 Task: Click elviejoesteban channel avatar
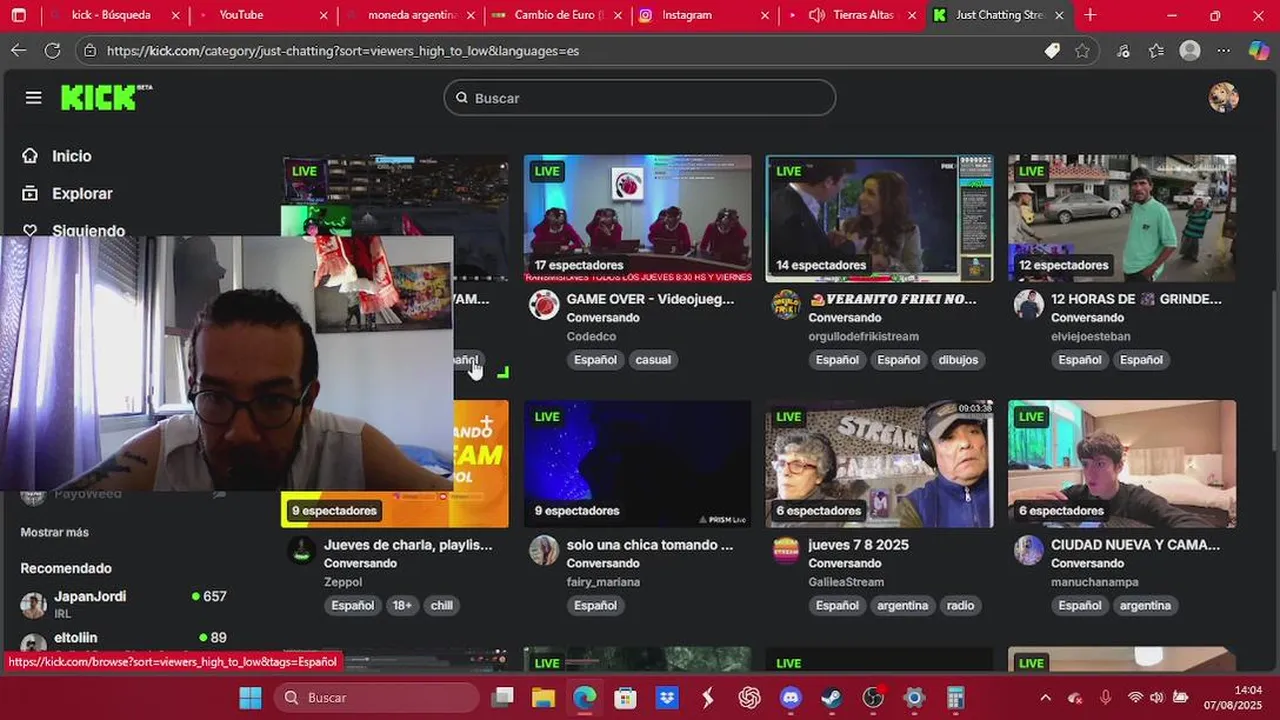pyautogui.click(x=1028, y=305)
